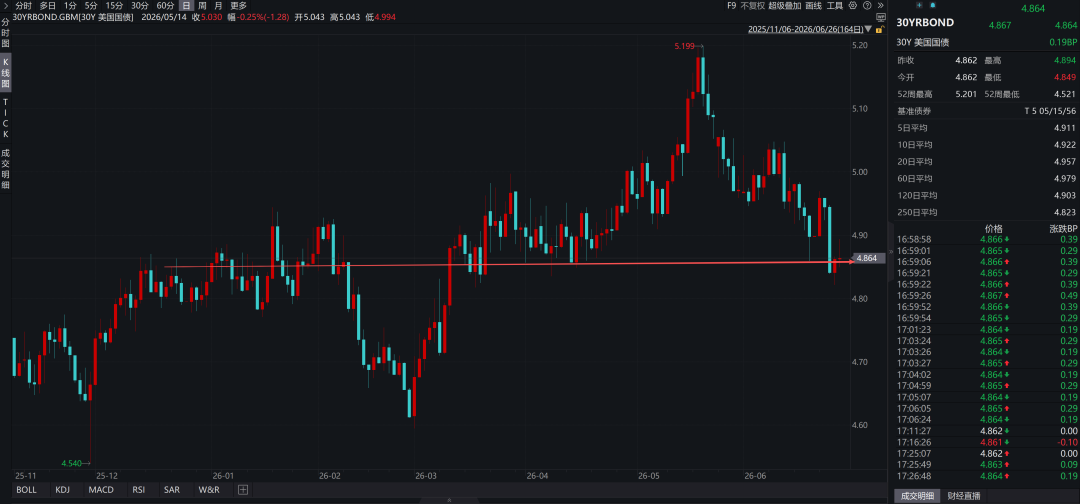The height and width of the screenshot is (504, 1080).
Task: Open the 超级叠加 overlay menu
Action: coord(785,6)
